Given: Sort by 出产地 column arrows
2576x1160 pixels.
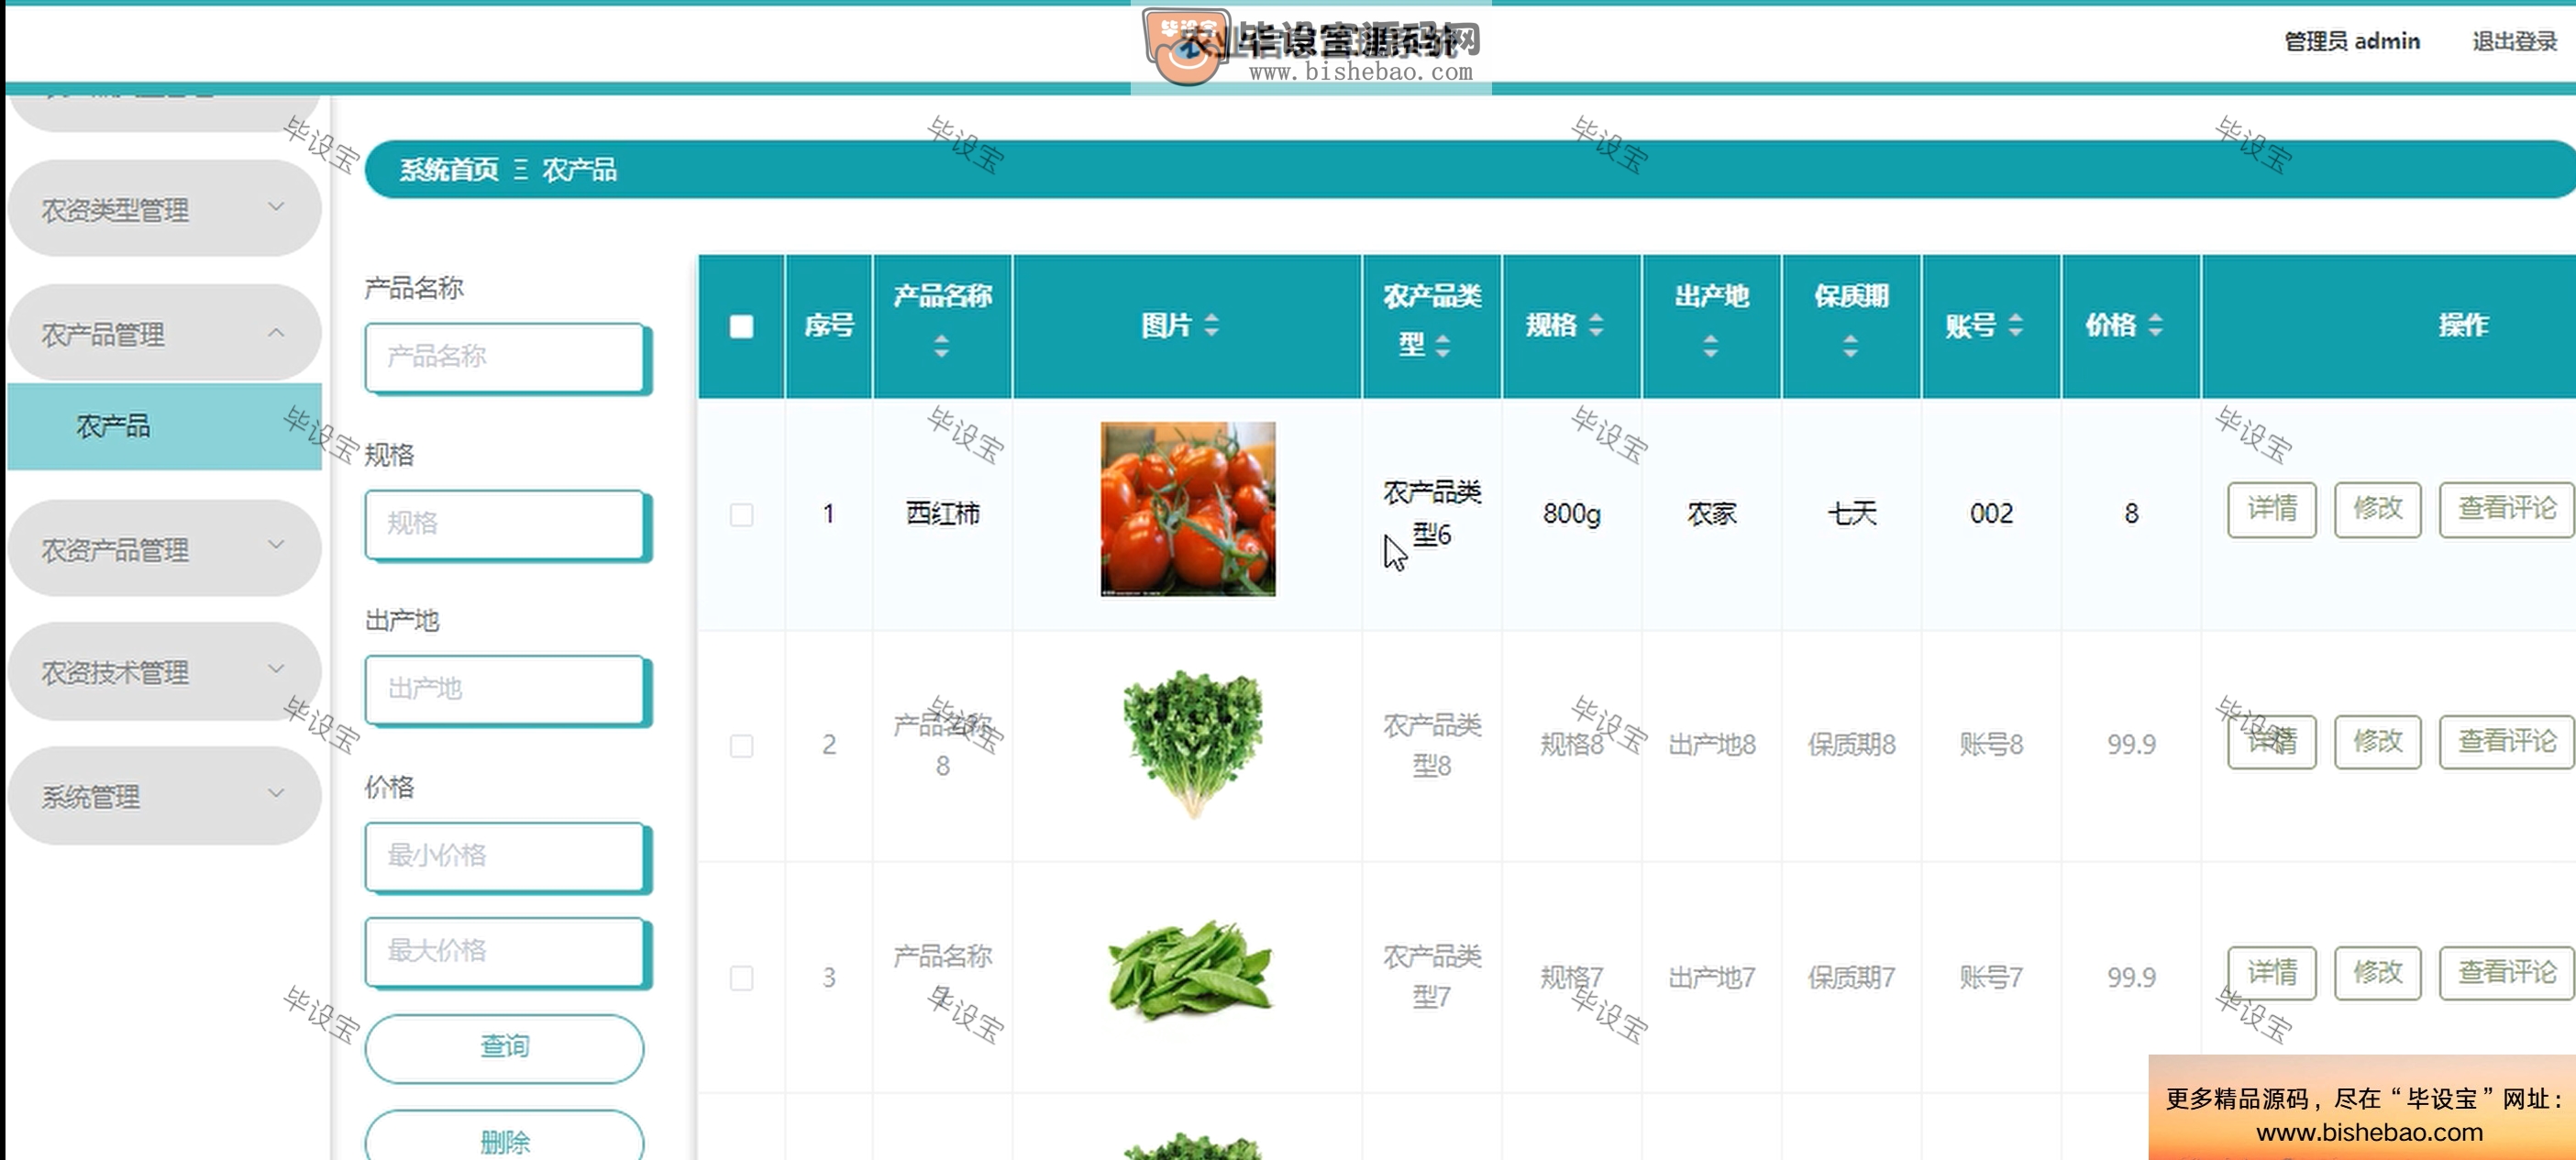Looking at the screenshot, I should point(1711,346).
